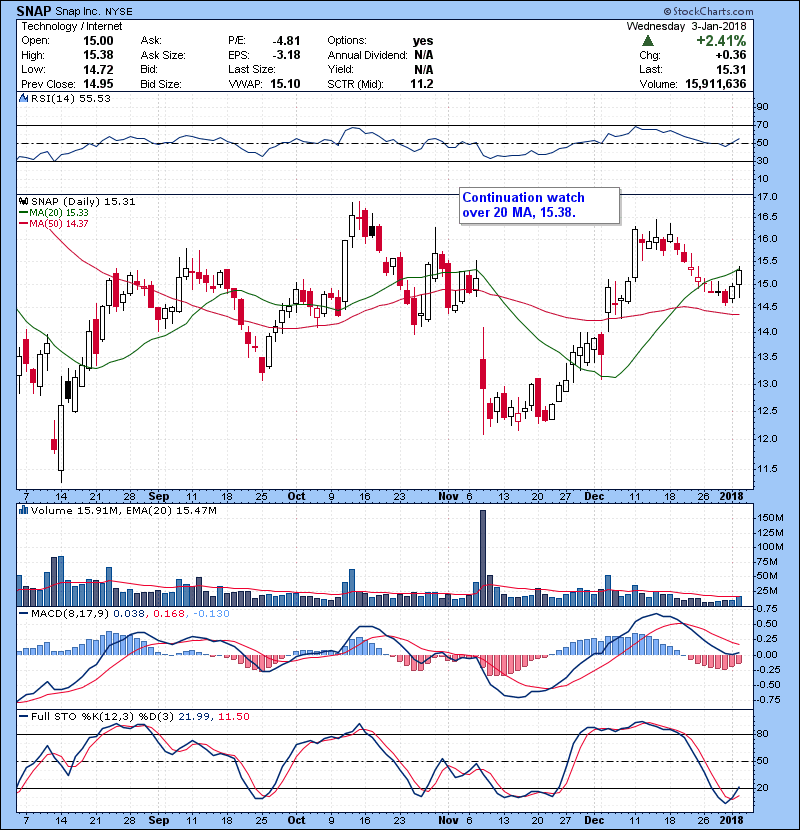The width and height of the screenshot is (800, 830).
Task: Click the 2018 label on price chart axis
Action: (x=731, y=497)
